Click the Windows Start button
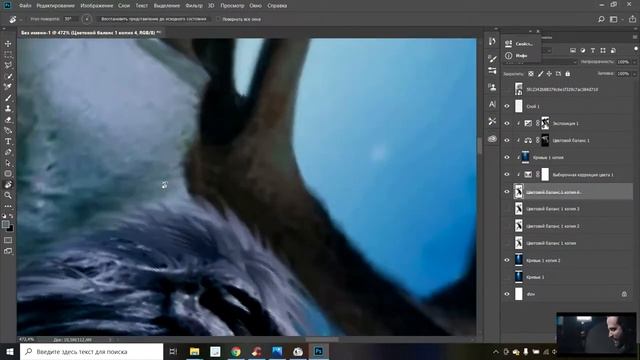The width and height of the screenshot is (640, 360). click(10, 351)
